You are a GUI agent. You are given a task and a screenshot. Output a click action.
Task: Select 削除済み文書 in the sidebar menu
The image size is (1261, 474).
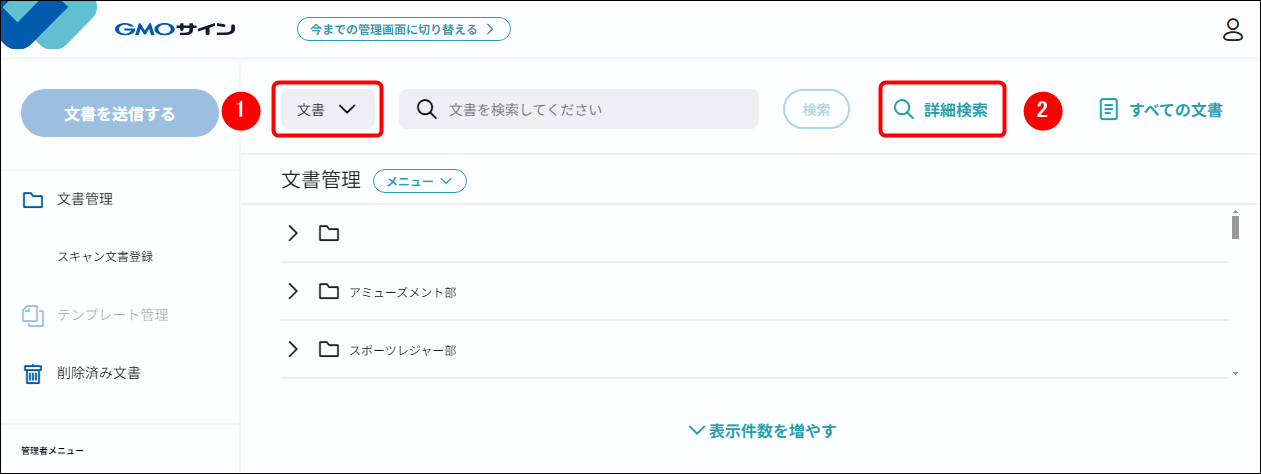pyautogui.click(x=98, y=374)
